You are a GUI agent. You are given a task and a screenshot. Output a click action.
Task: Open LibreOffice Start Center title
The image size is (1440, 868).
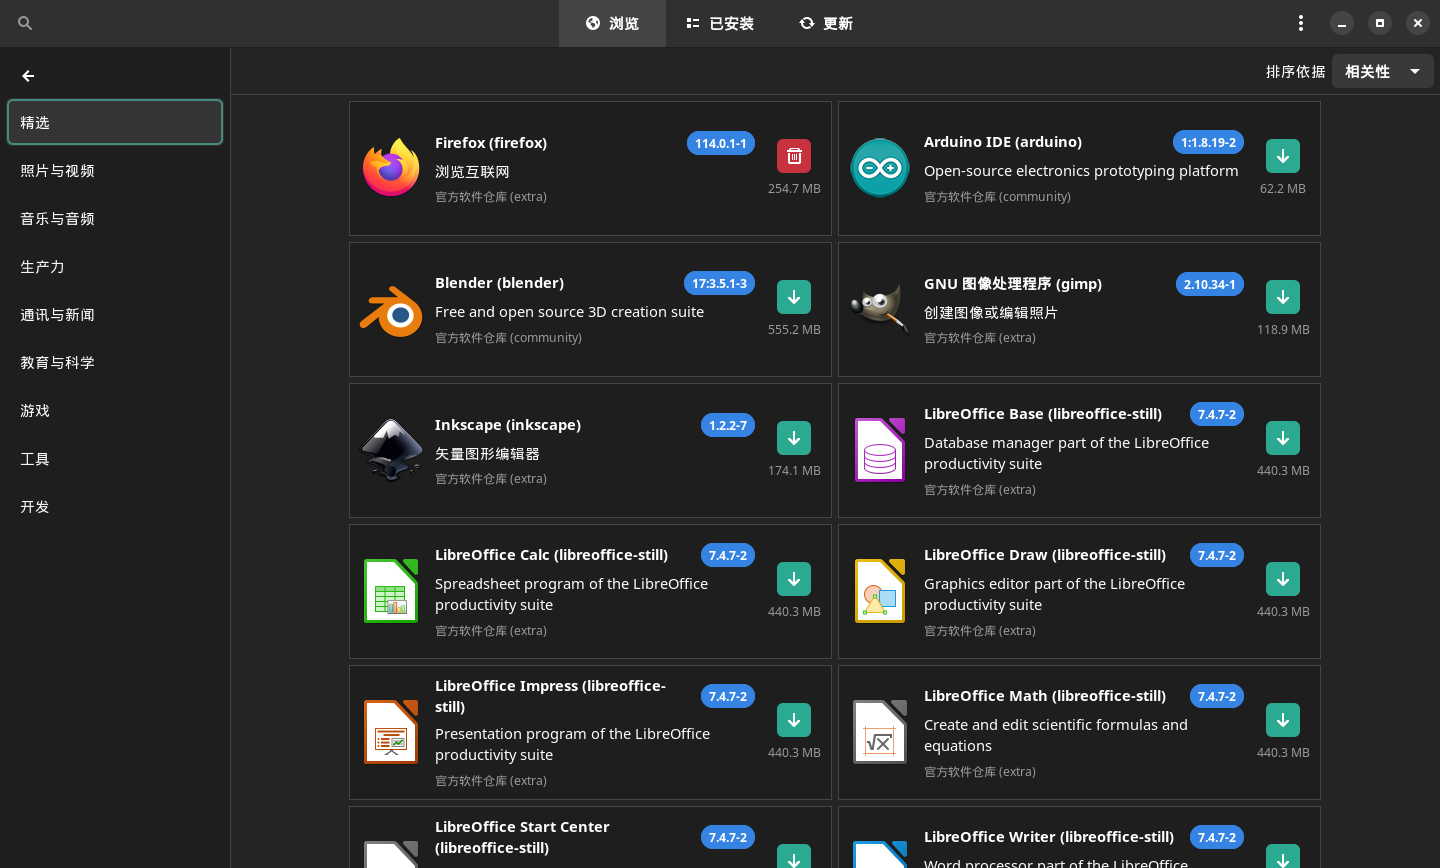(522, 837)
